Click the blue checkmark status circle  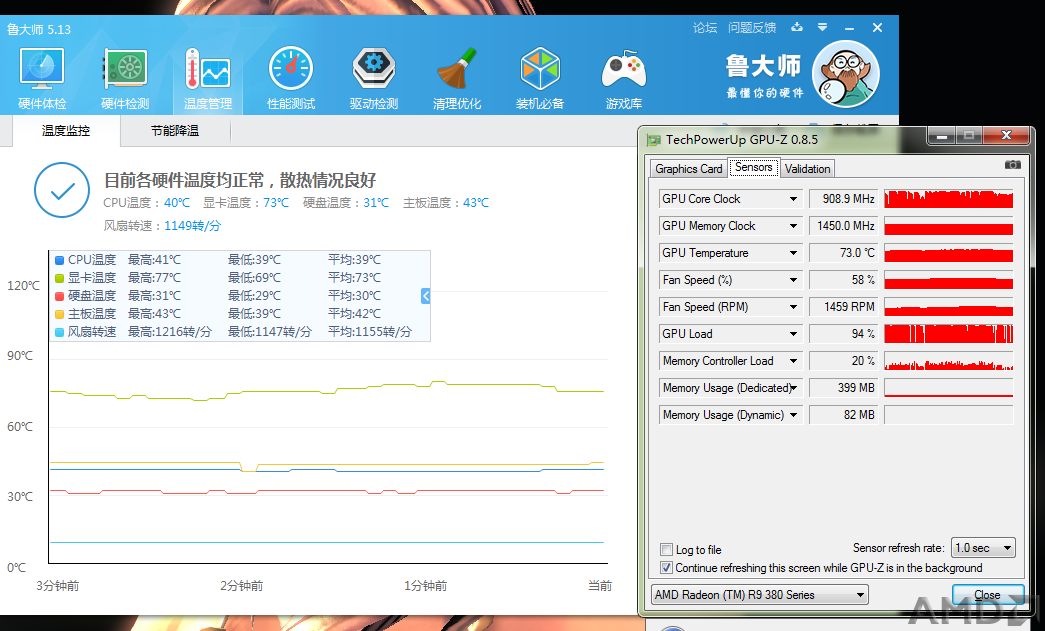click(x=62, y=190)
